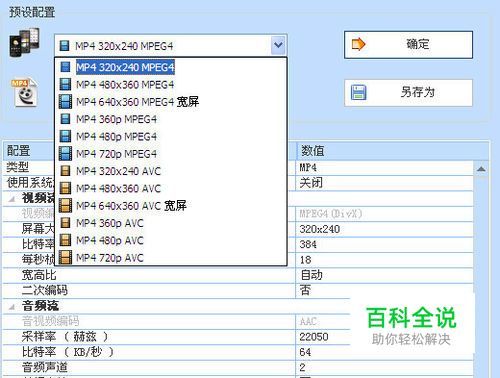
Task: Click orange film icon beside MP4 360p AVC
Action: pos(65,223)
